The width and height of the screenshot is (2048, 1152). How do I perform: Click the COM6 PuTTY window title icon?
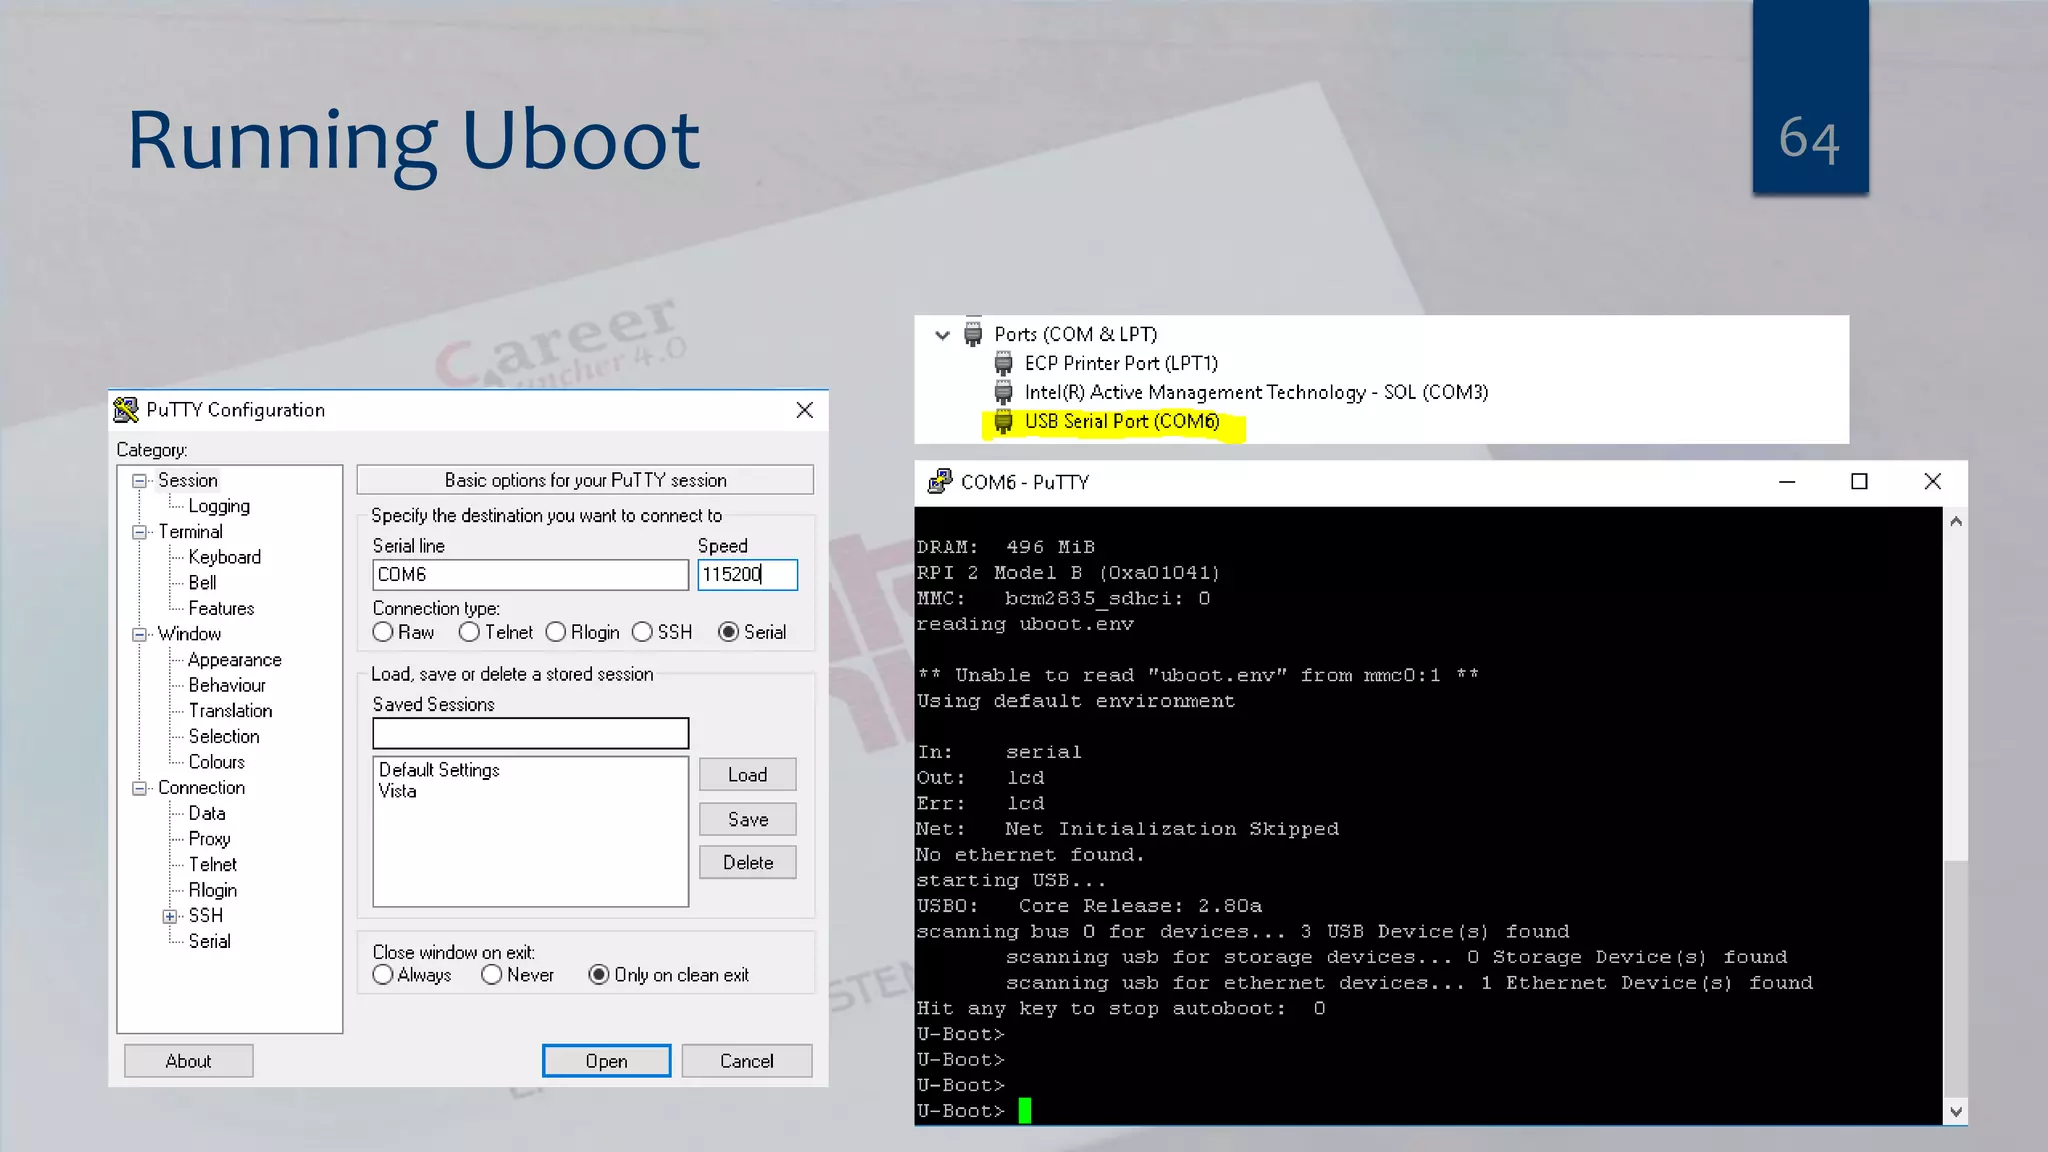[940, 482]
